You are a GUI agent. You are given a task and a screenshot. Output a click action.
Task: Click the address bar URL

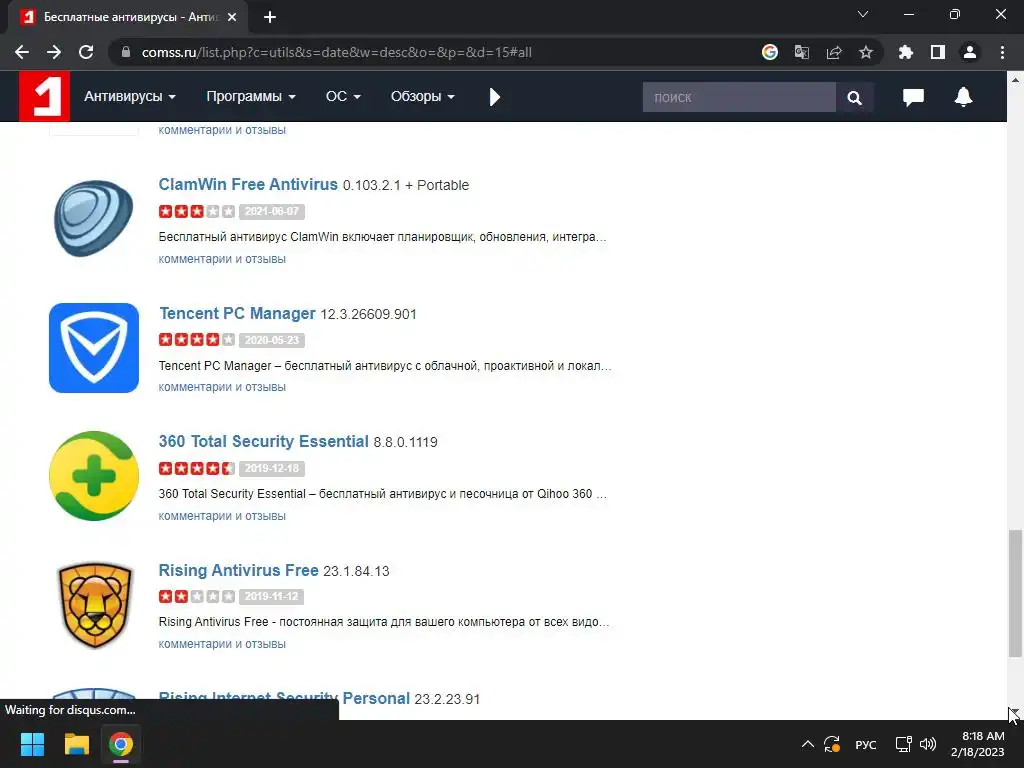336,52
